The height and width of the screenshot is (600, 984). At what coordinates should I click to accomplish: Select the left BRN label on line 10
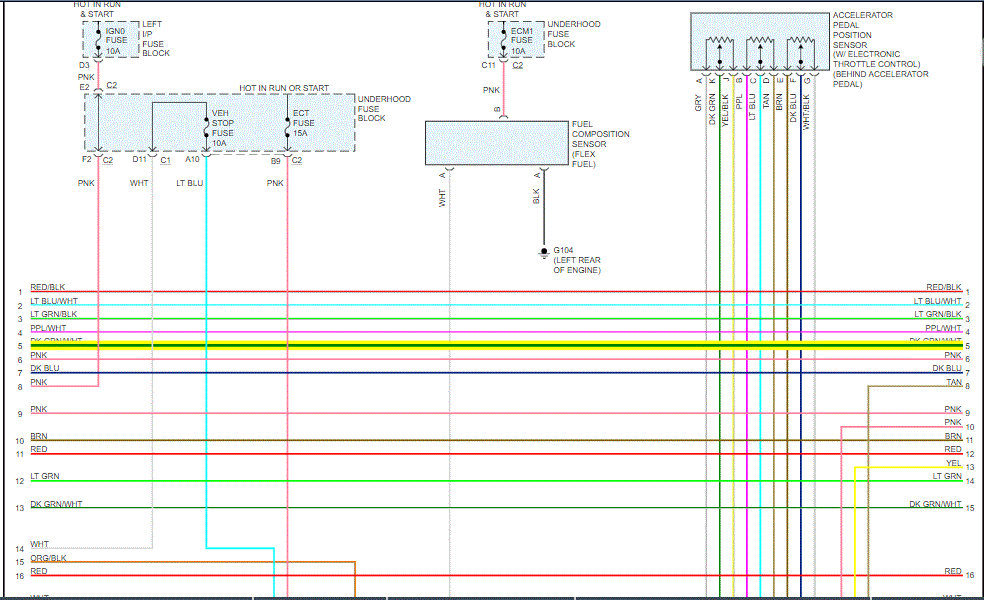tap(39, 436)
